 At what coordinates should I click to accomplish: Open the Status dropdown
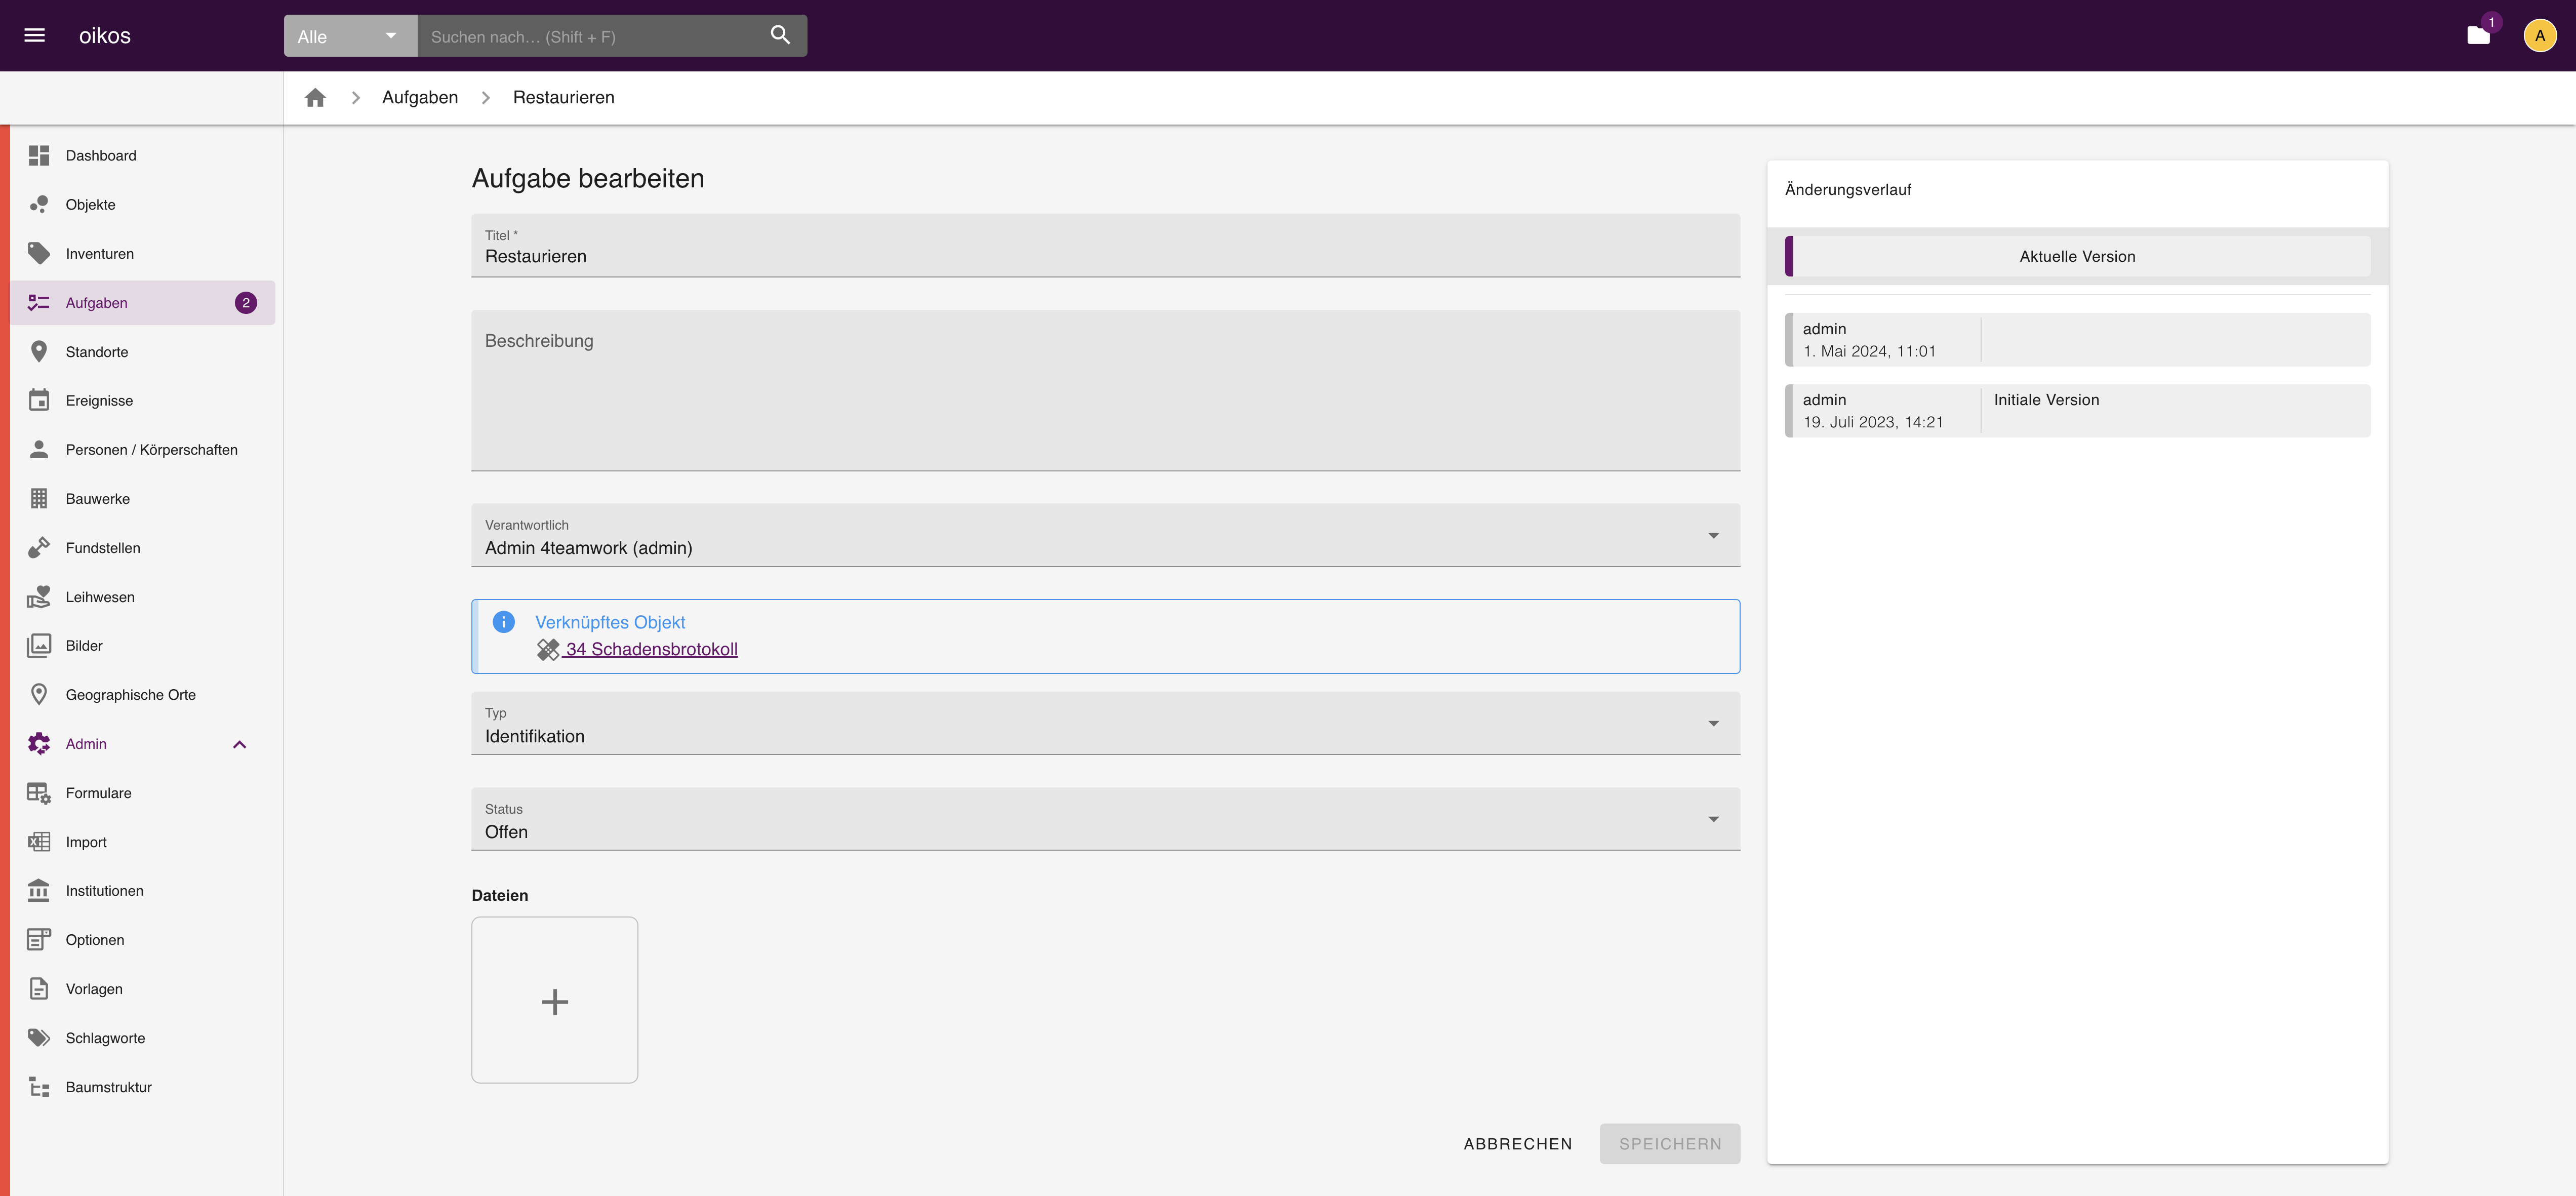[1105, 819]
